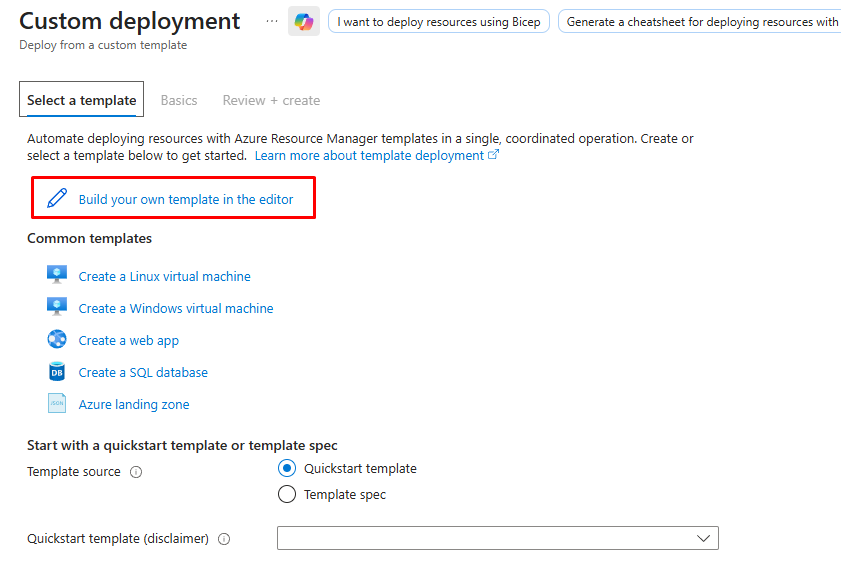
Task: Click the SQL database DB icon
Action: 57,372
